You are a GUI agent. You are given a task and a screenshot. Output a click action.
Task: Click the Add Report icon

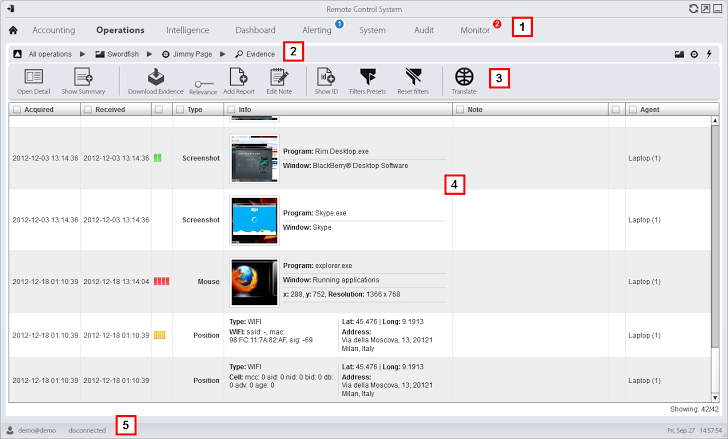click(x=238, y=76)
